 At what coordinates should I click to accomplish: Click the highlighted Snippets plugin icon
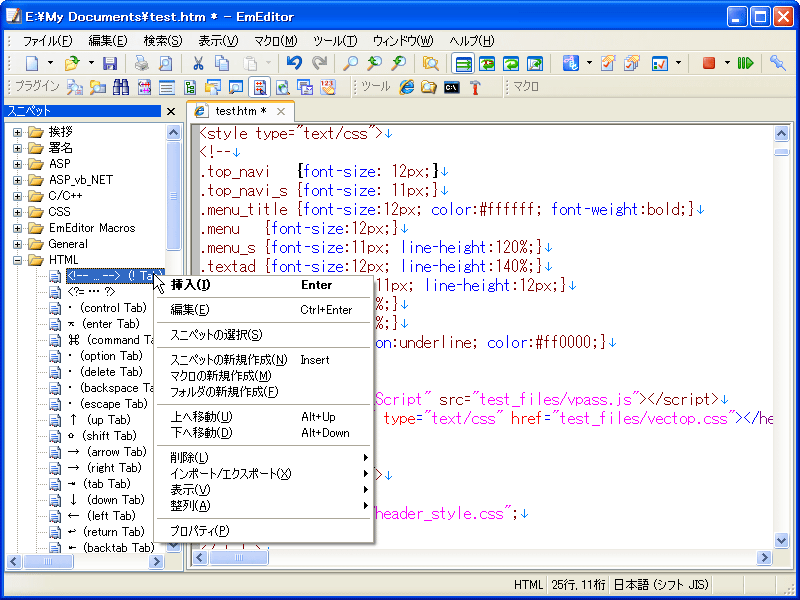[x=260, y=87]
